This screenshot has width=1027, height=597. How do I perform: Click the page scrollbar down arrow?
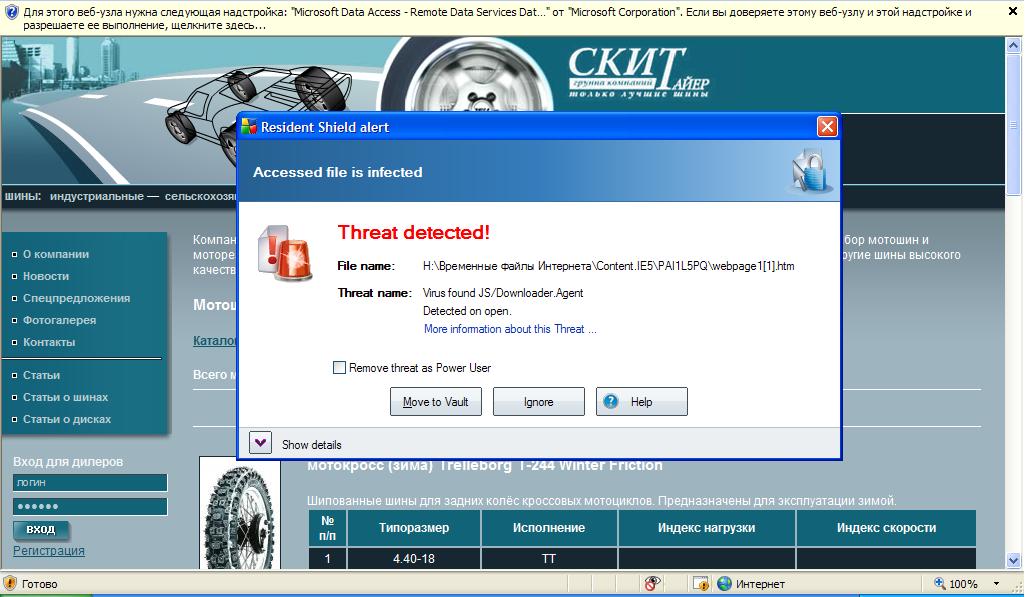(x=1013, y=560)
